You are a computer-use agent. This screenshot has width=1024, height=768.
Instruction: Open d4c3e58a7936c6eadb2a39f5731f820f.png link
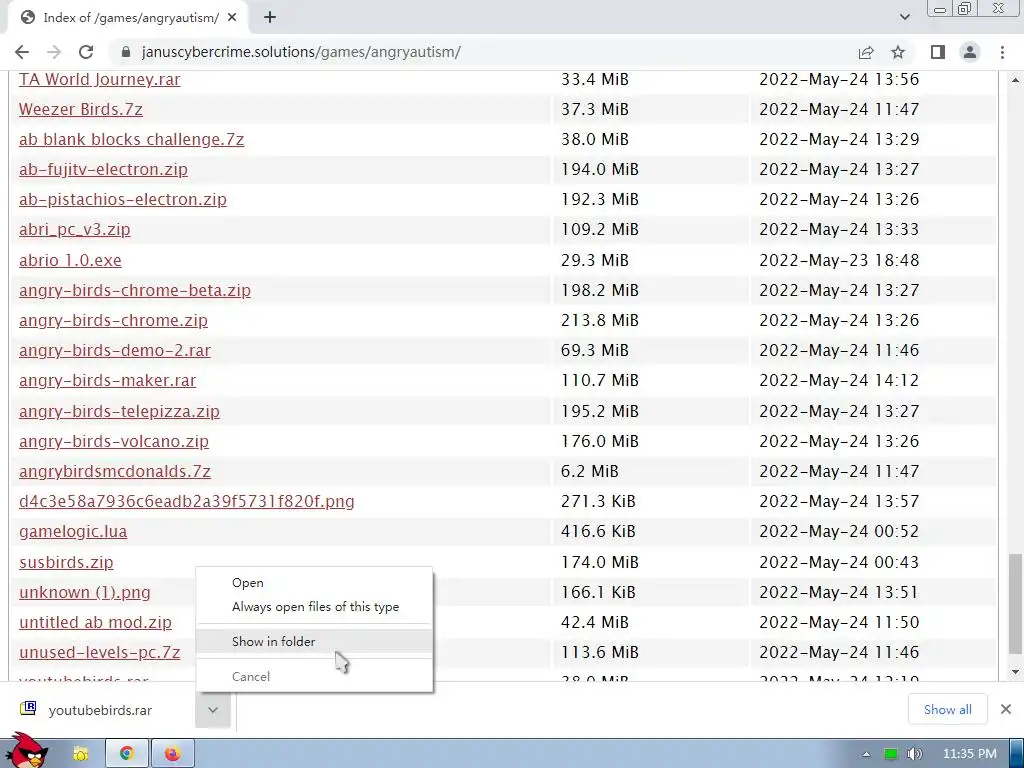pos(187,501)
